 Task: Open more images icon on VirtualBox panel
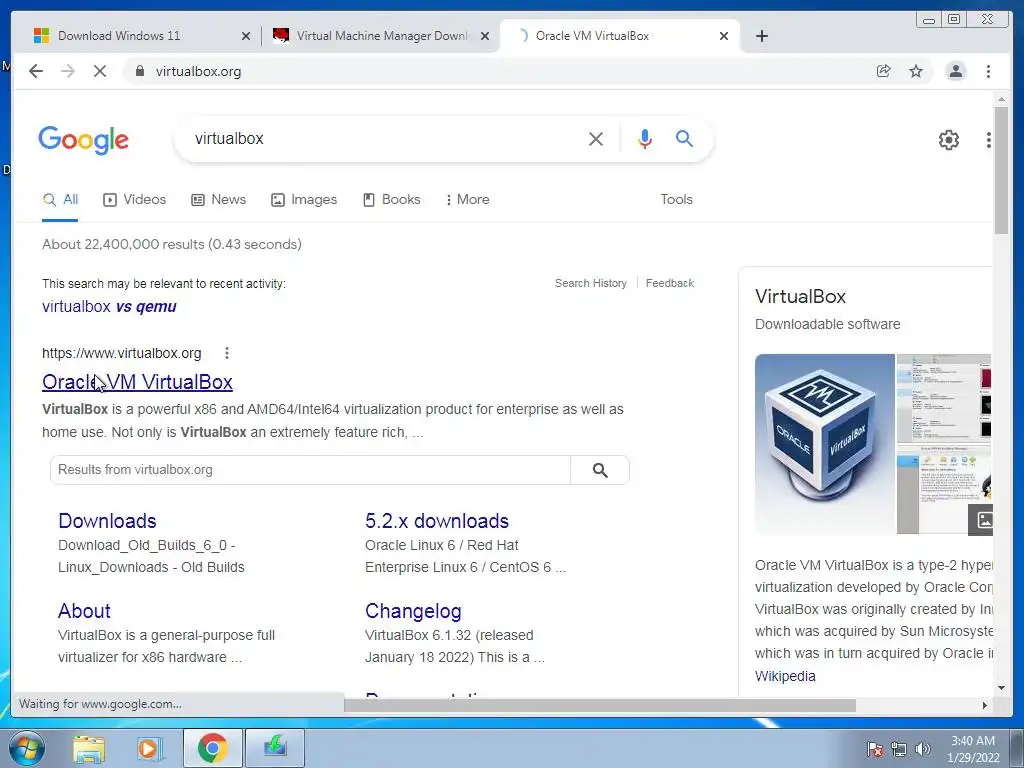point(981,520)
